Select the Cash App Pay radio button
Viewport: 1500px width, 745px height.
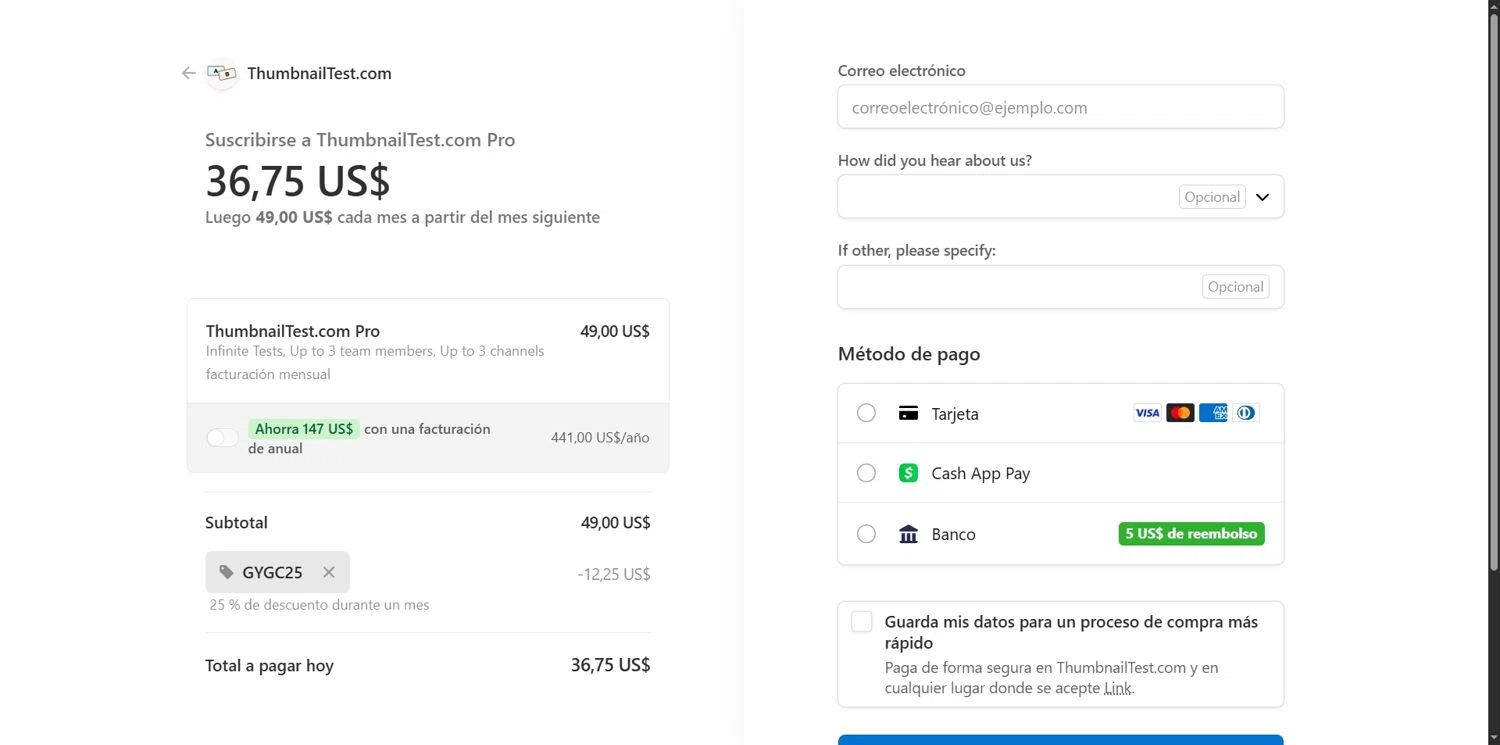tap(866, 473)
